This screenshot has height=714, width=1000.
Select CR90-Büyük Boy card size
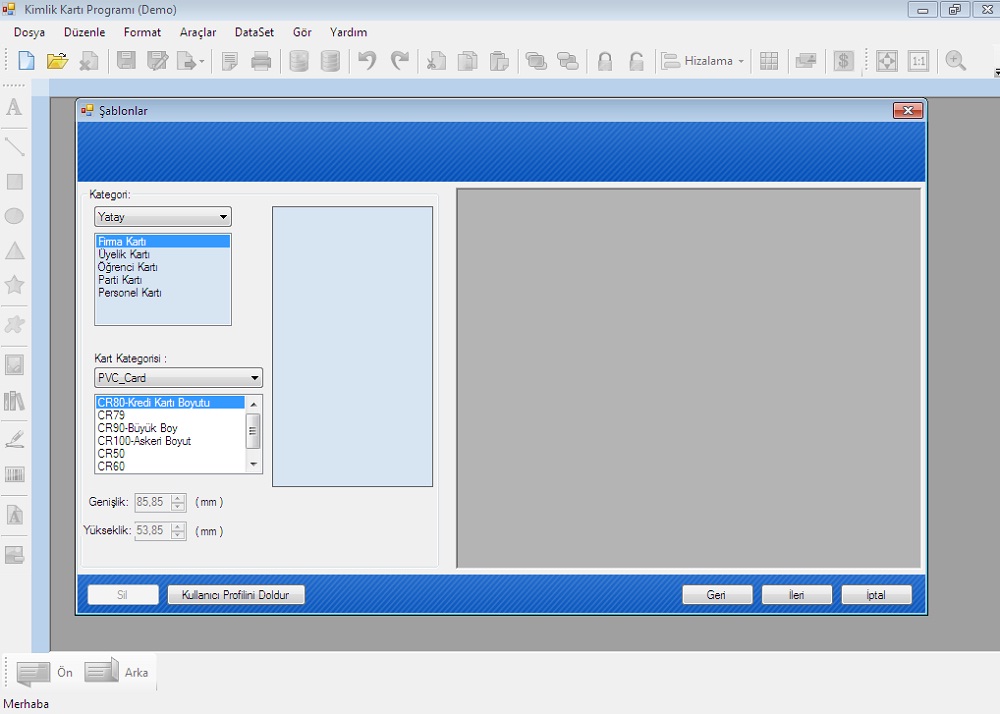(170, 428)
